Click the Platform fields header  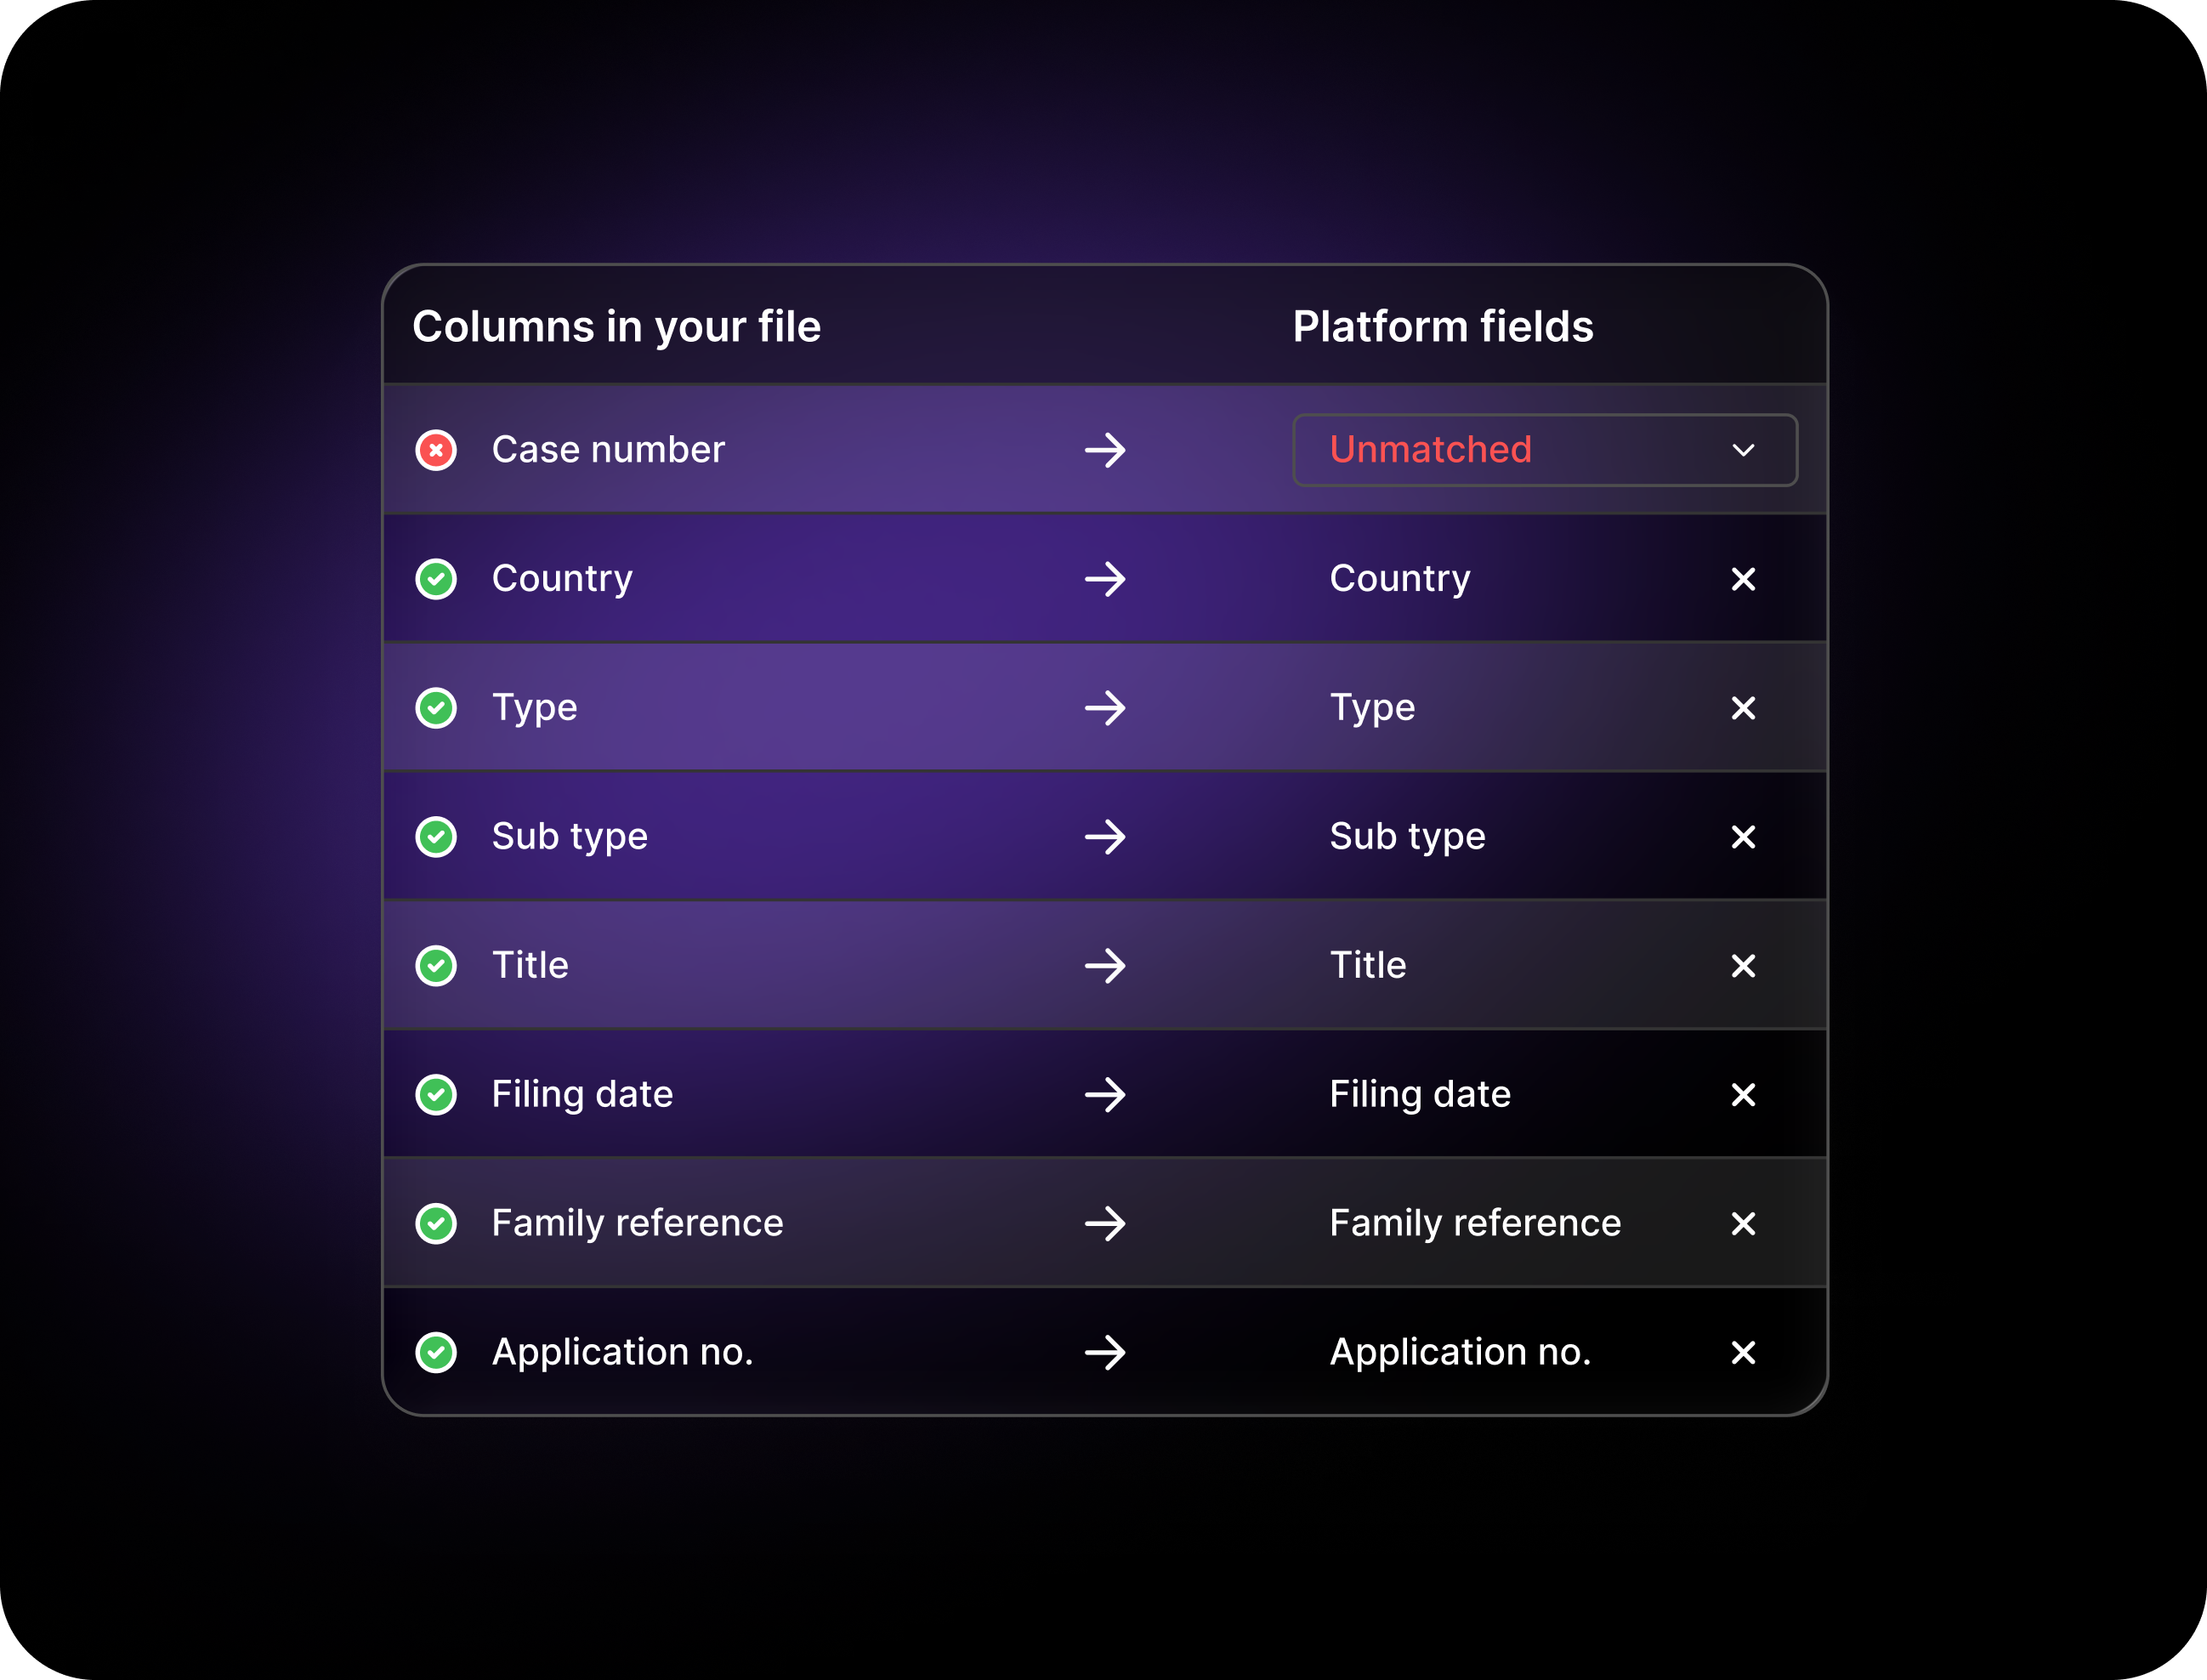pos(1443,327)
